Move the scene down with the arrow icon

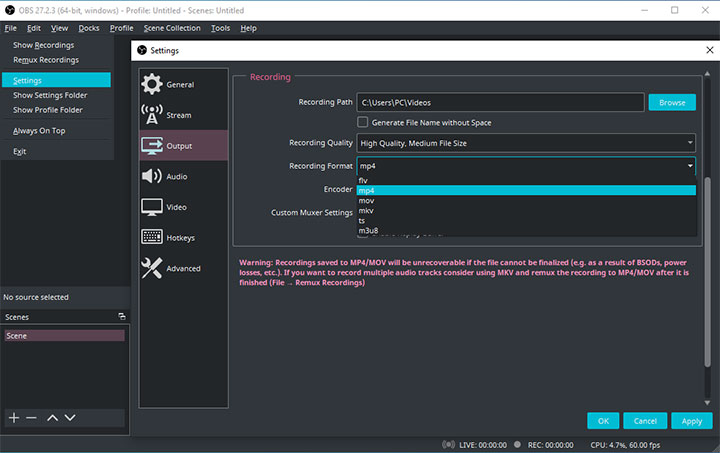tap(70, 417)
